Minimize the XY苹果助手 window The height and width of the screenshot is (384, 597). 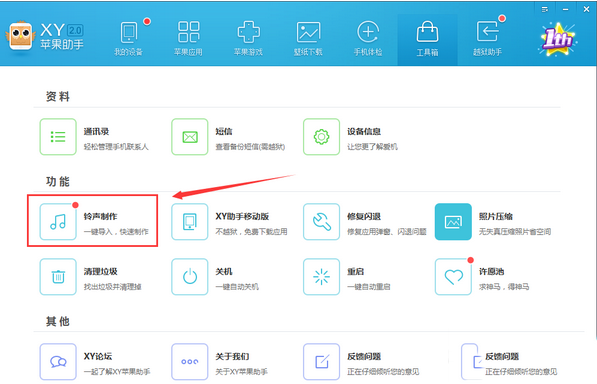click(x=566, y=10)
